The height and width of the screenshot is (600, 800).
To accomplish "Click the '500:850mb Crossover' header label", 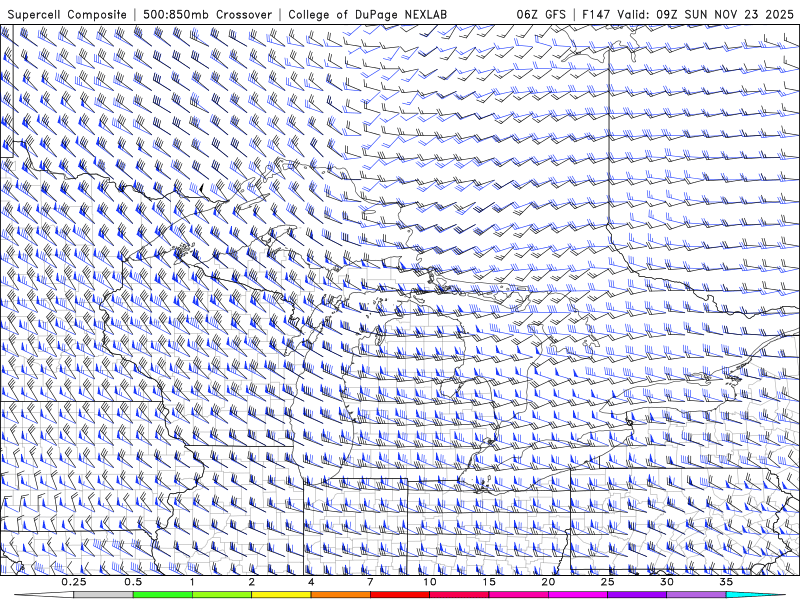I will pyautogui.click(x=208, y=14).
